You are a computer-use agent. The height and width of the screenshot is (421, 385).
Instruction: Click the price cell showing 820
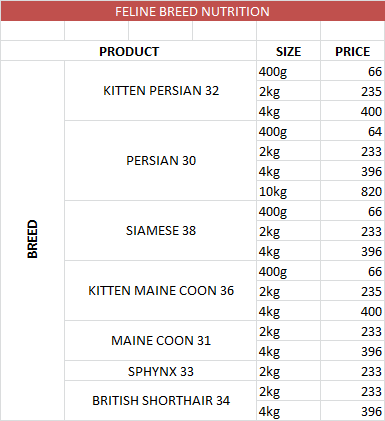353,191
